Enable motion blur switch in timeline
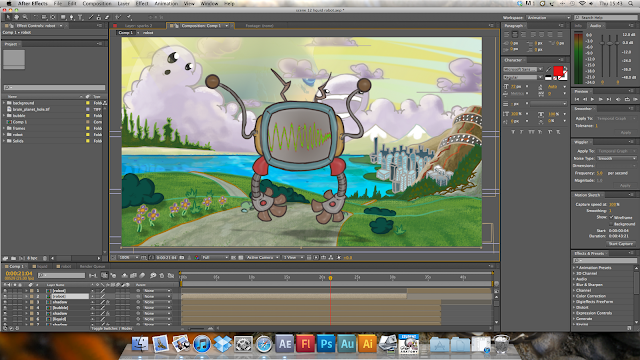Image resolution: width=640 pixels, height=360 pixels. click(x=142, y=276)
